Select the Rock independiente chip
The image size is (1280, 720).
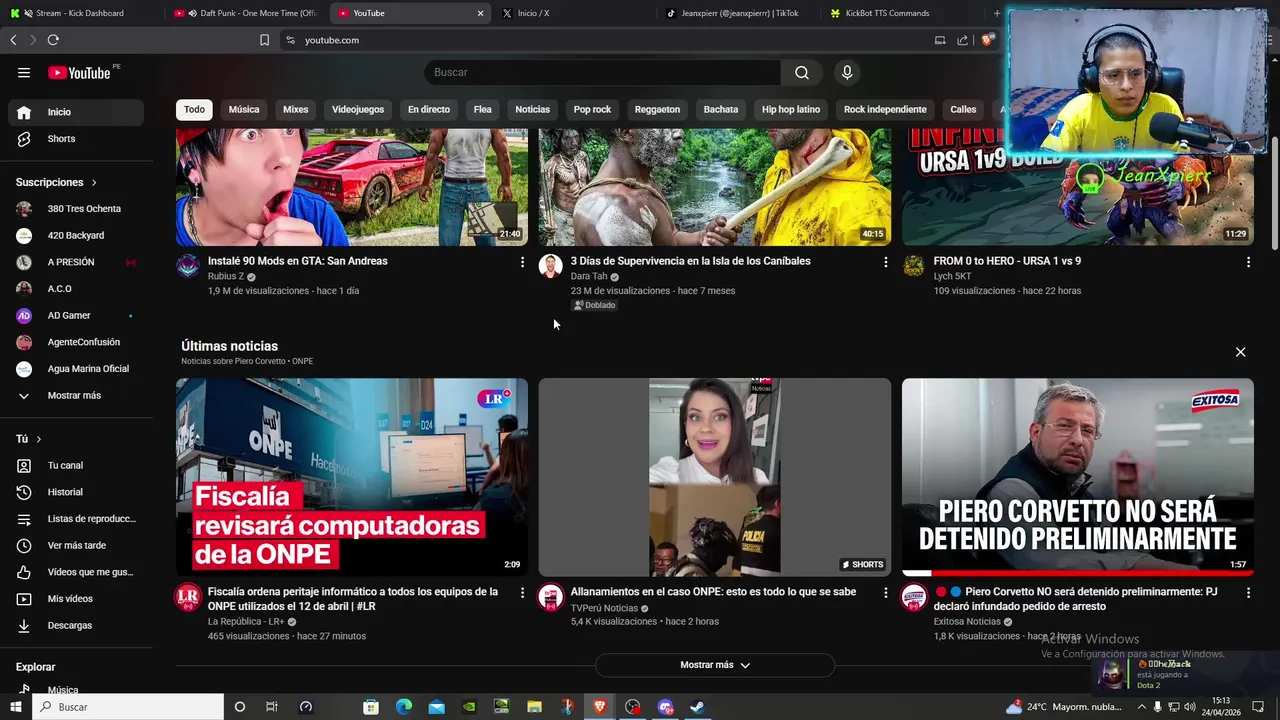[885, 109]
